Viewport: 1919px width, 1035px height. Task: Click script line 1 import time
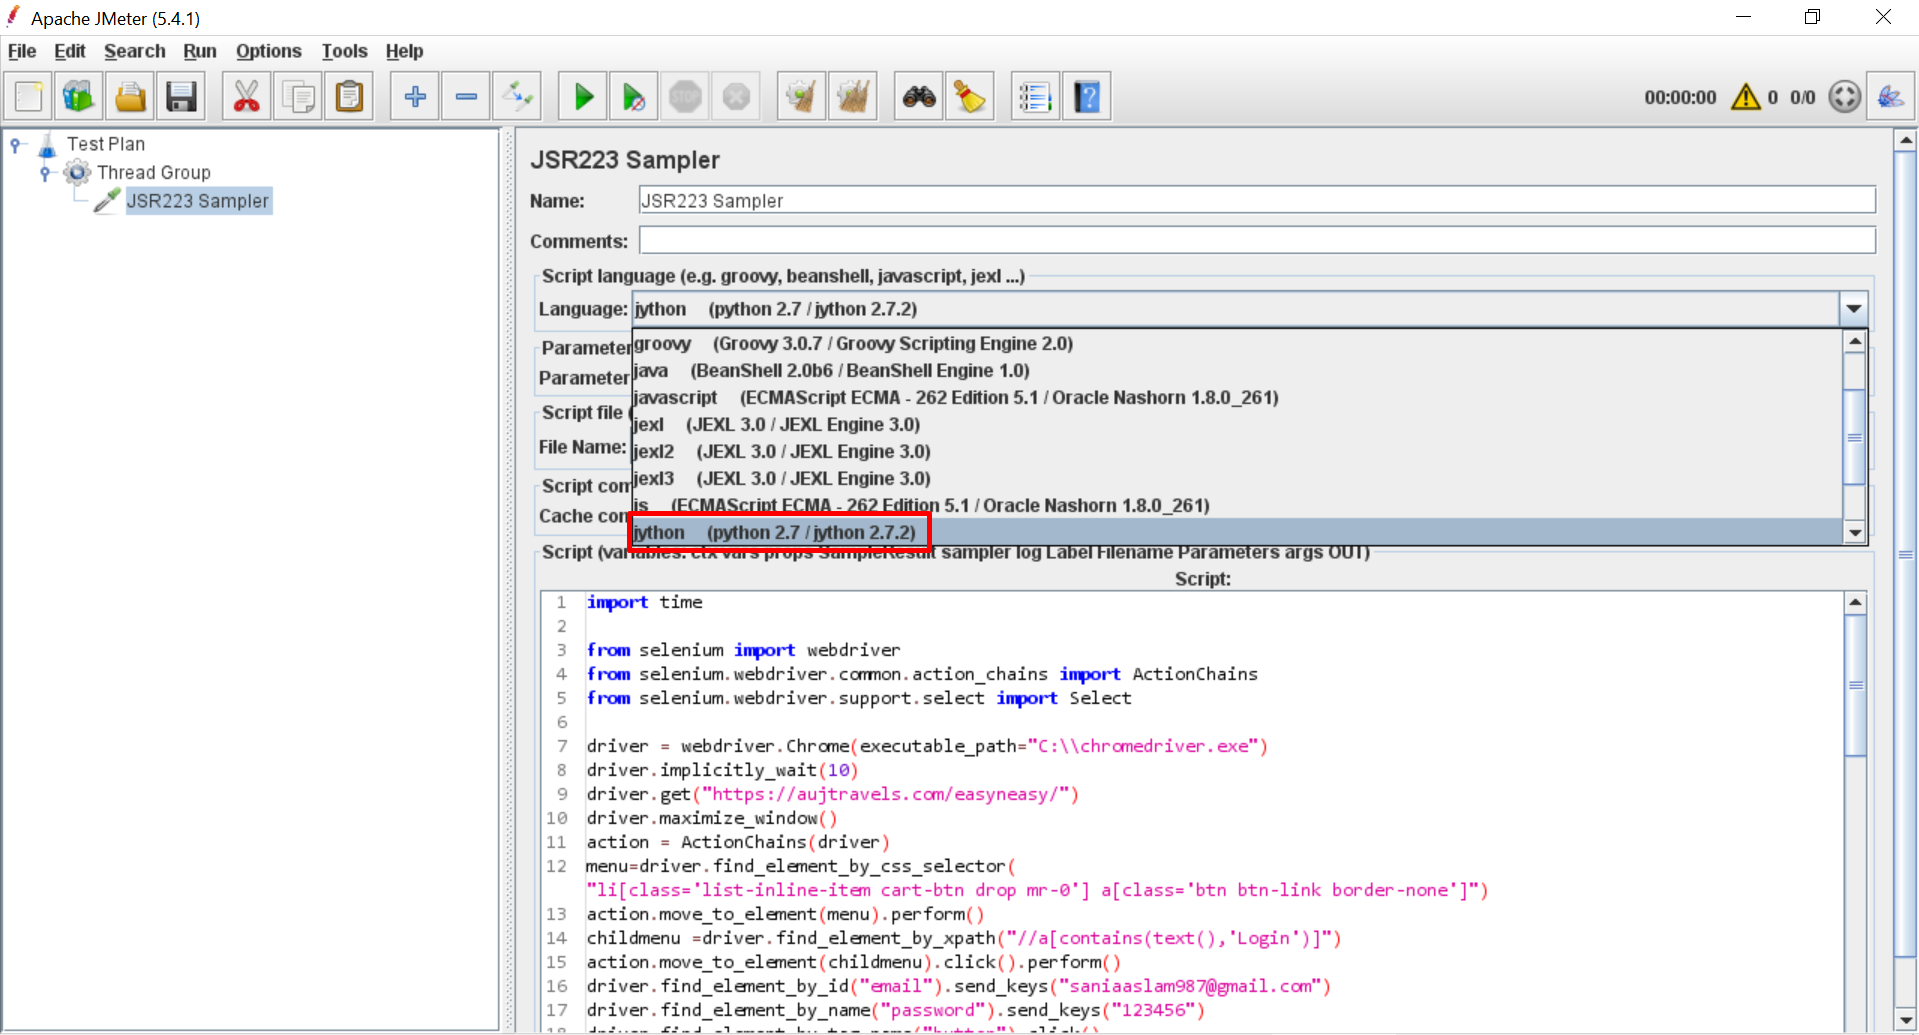[644, 602]
